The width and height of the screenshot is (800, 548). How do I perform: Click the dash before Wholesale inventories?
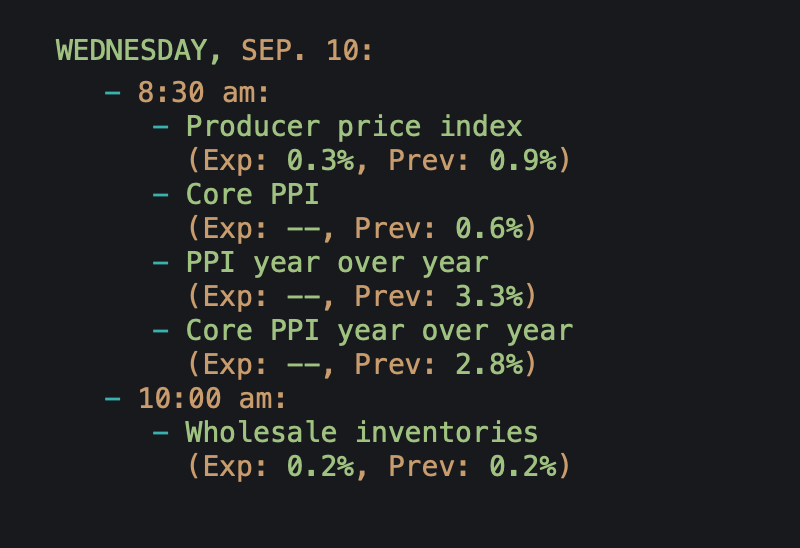[x=160, y=433]
